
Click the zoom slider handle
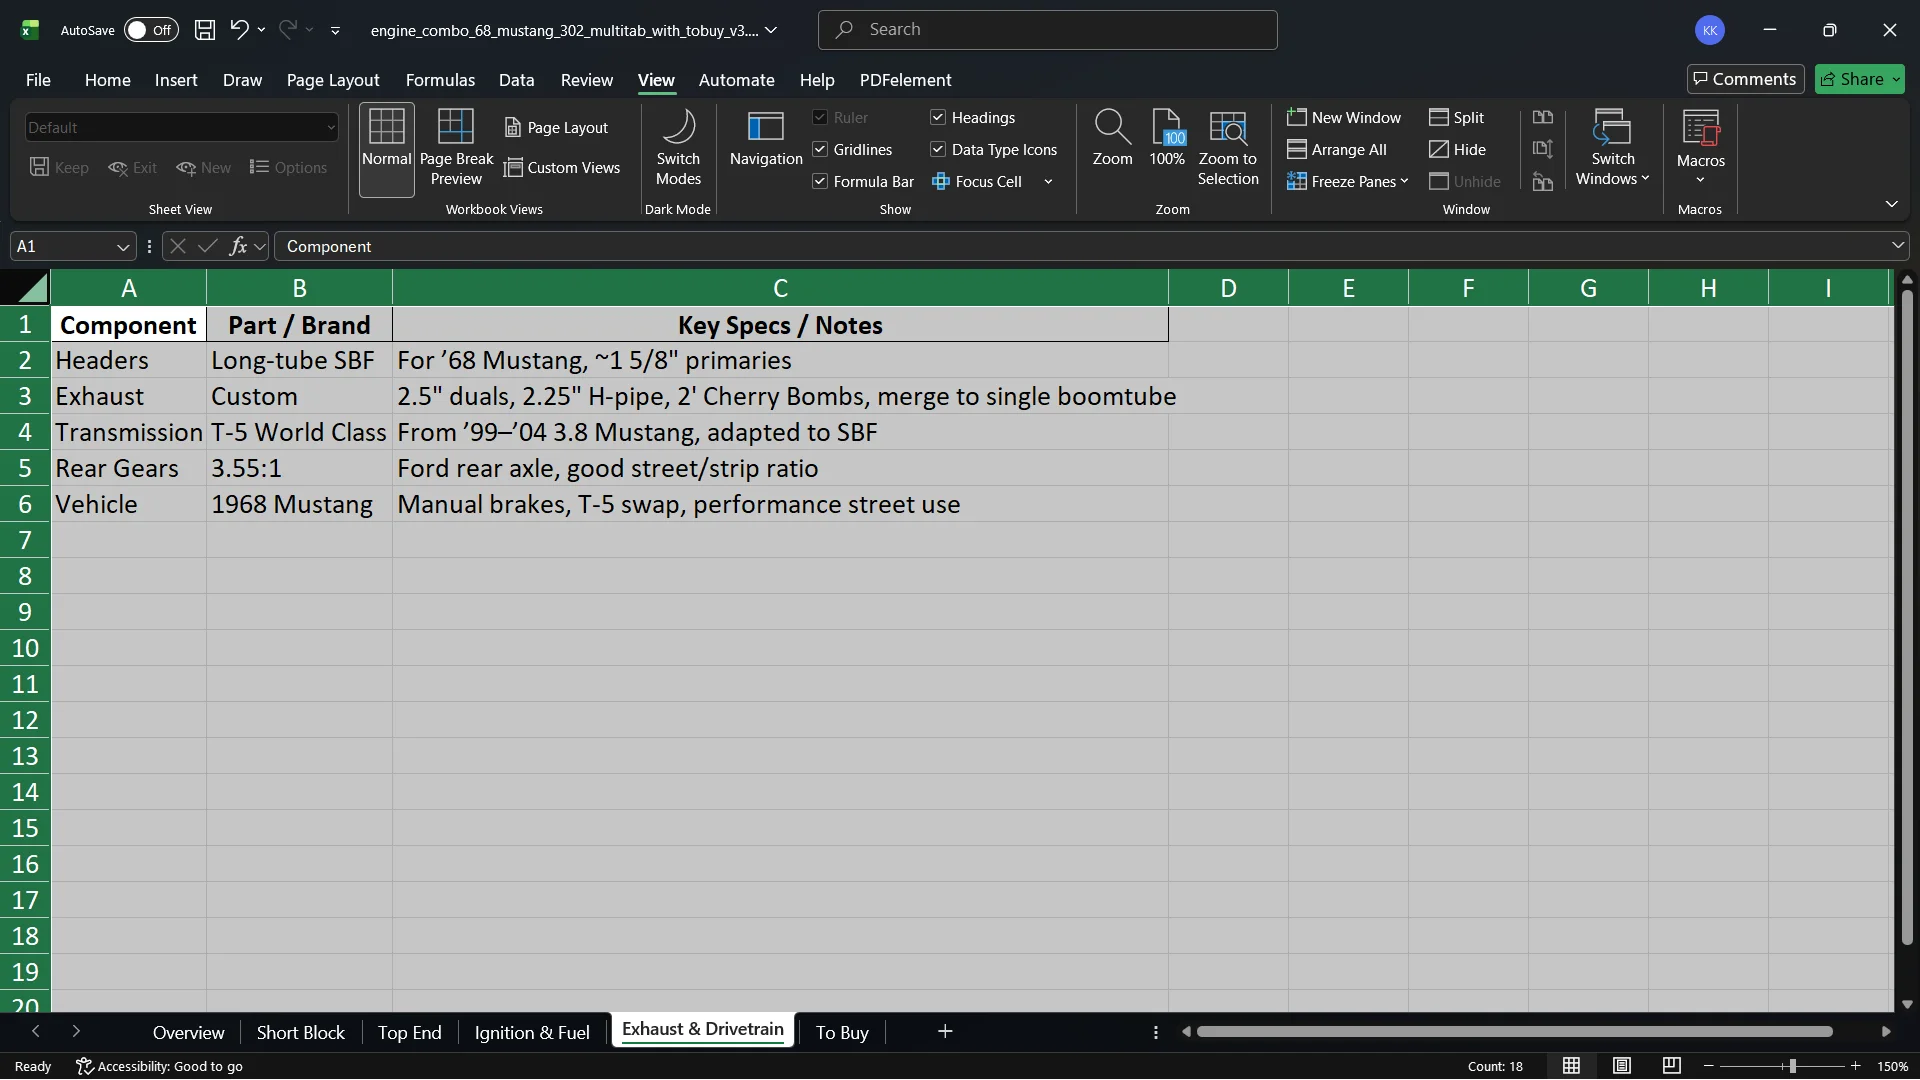pos(1792,1066)
